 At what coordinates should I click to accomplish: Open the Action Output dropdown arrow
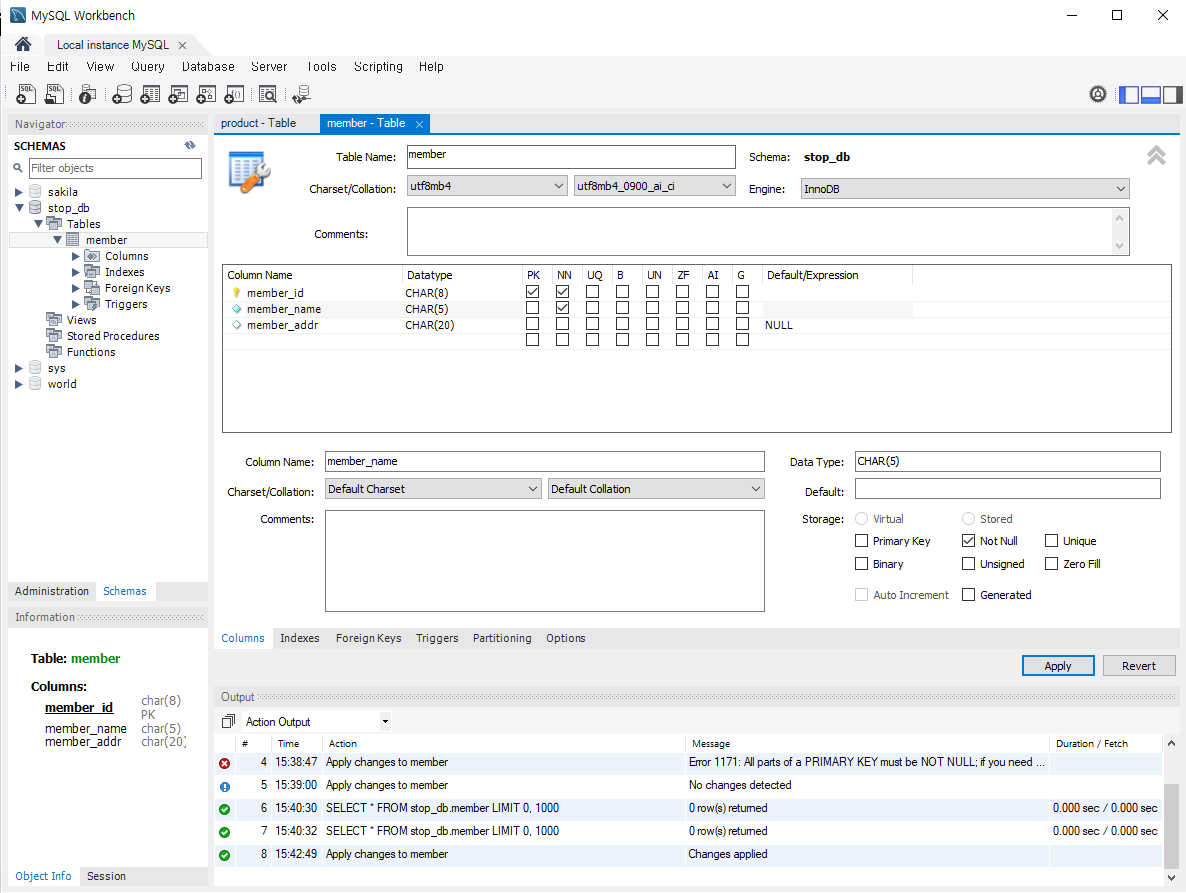tap(385, 721)
